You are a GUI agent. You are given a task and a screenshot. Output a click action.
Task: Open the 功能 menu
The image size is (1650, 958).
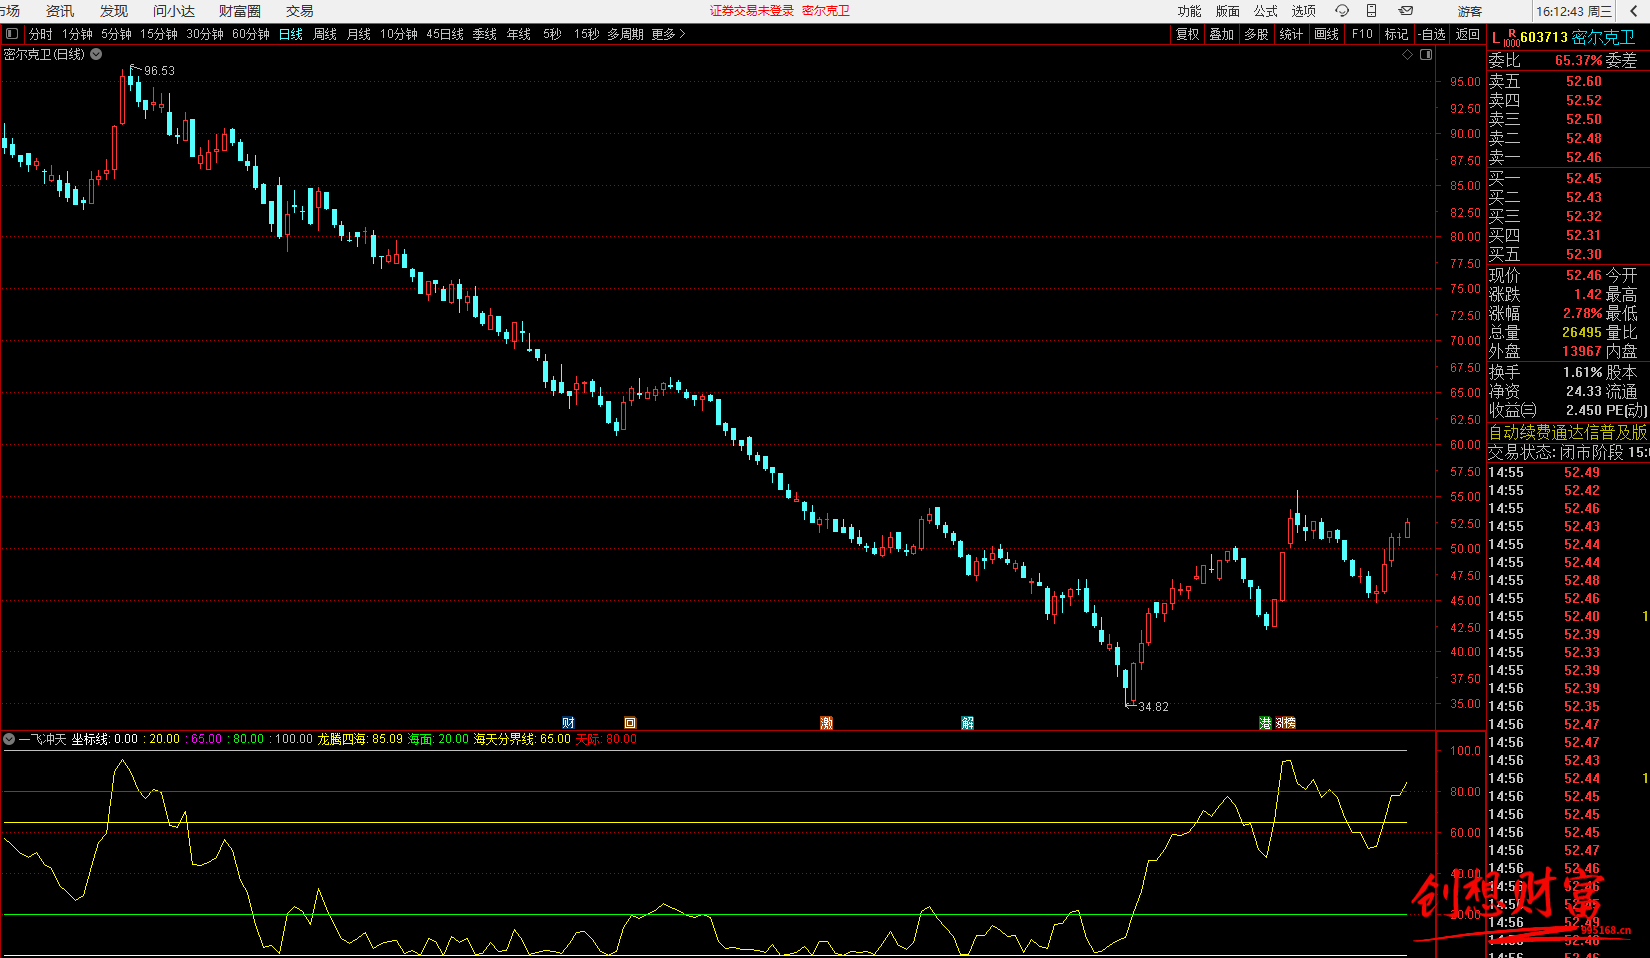pyautogui.click(x=1190, y=11)
